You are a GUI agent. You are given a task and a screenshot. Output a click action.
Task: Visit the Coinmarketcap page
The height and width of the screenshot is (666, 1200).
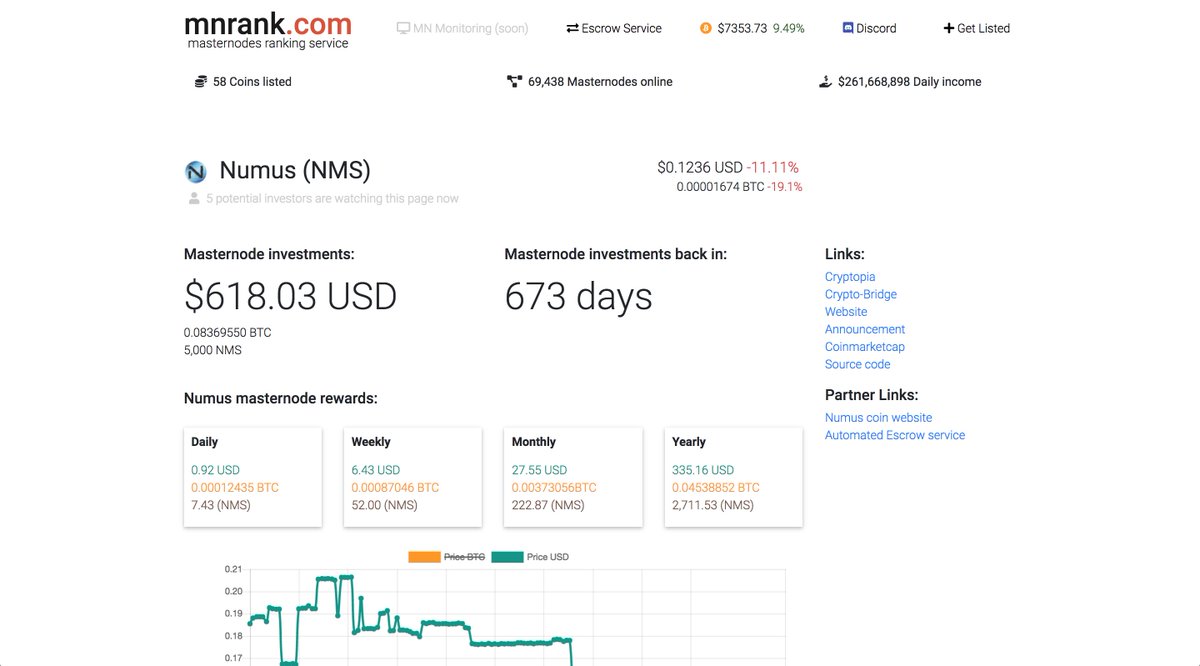pyautogui.click(x=864, y=346)
